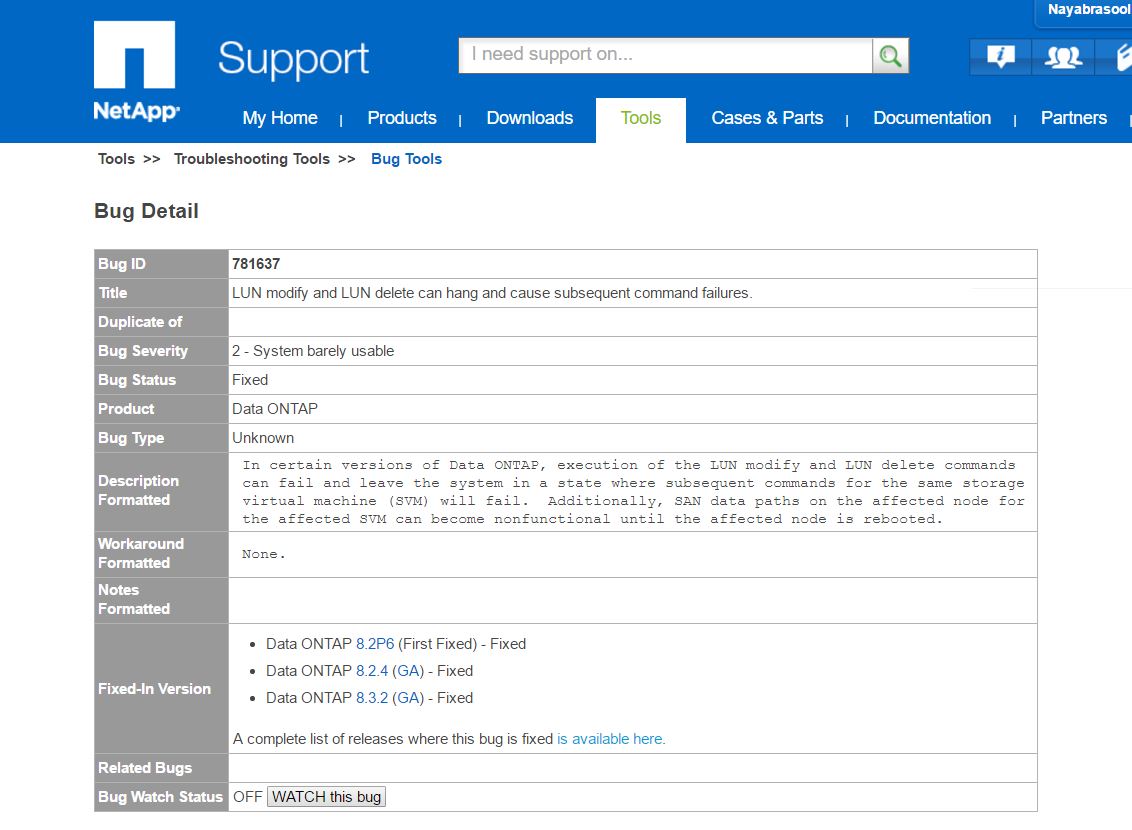Click the description paragraph 'In certain versions of Data ONTAP'
This screenshot has width=1132, height=830.
point(633,492)
